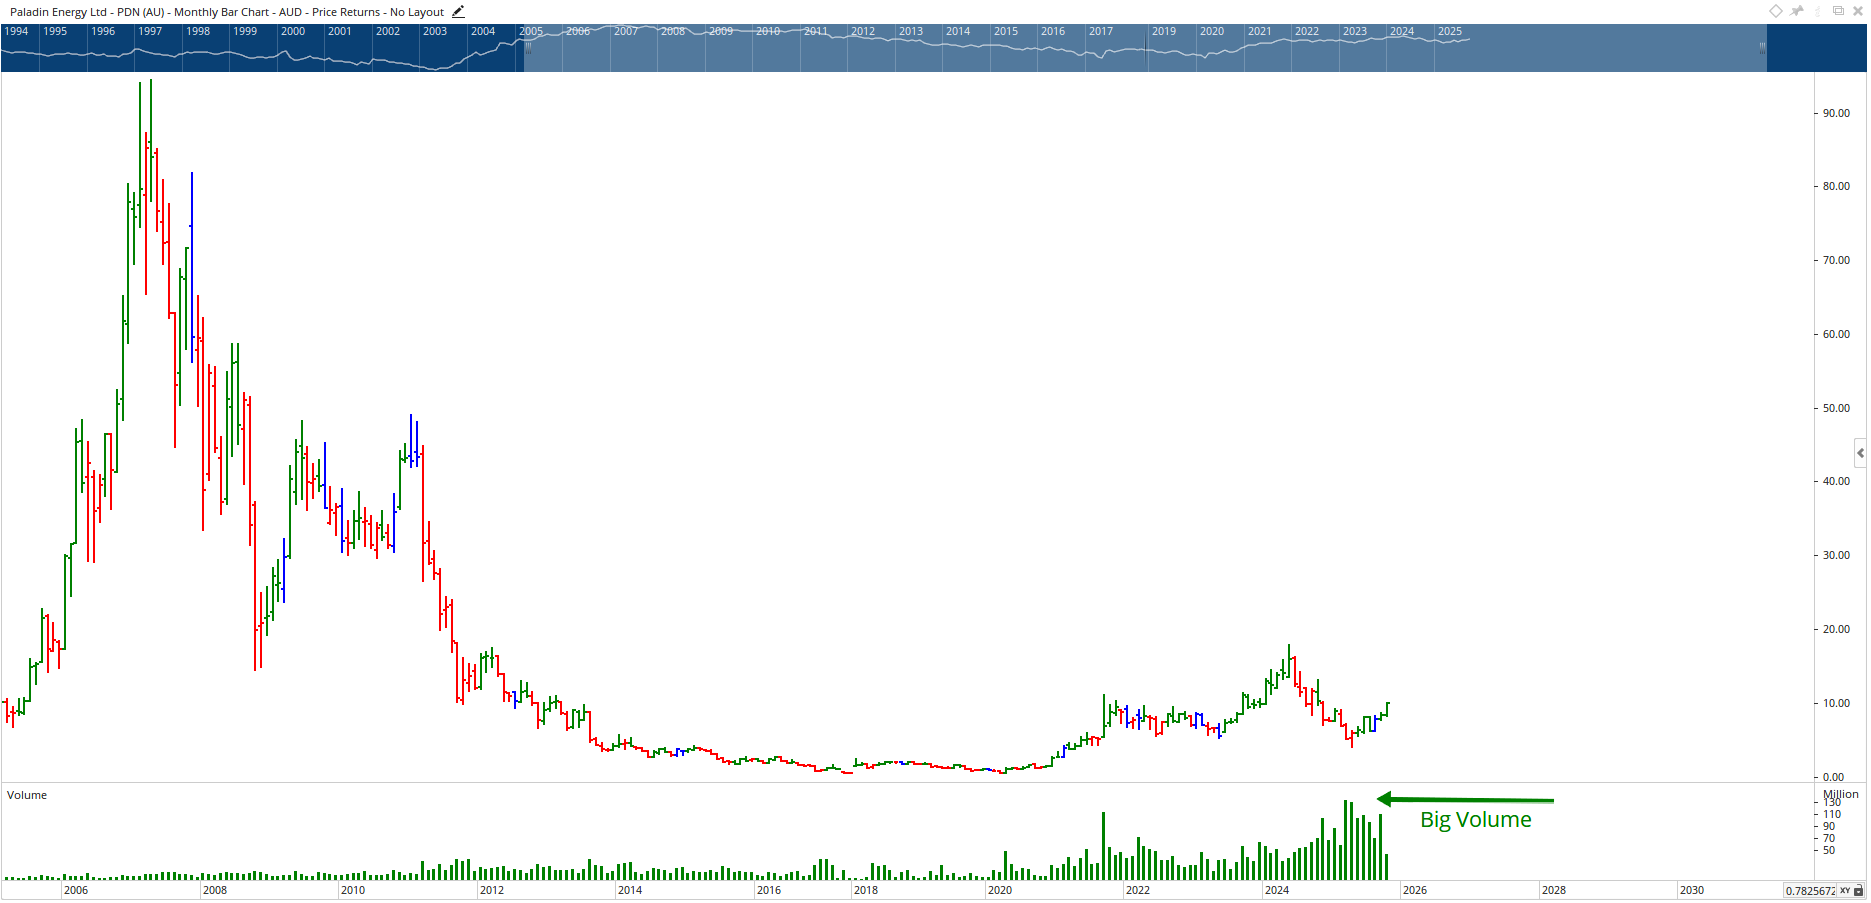Click the faded link icon beside the pushpin
This screenshot has height=903, width=1871.
[x=1818, y=11]
